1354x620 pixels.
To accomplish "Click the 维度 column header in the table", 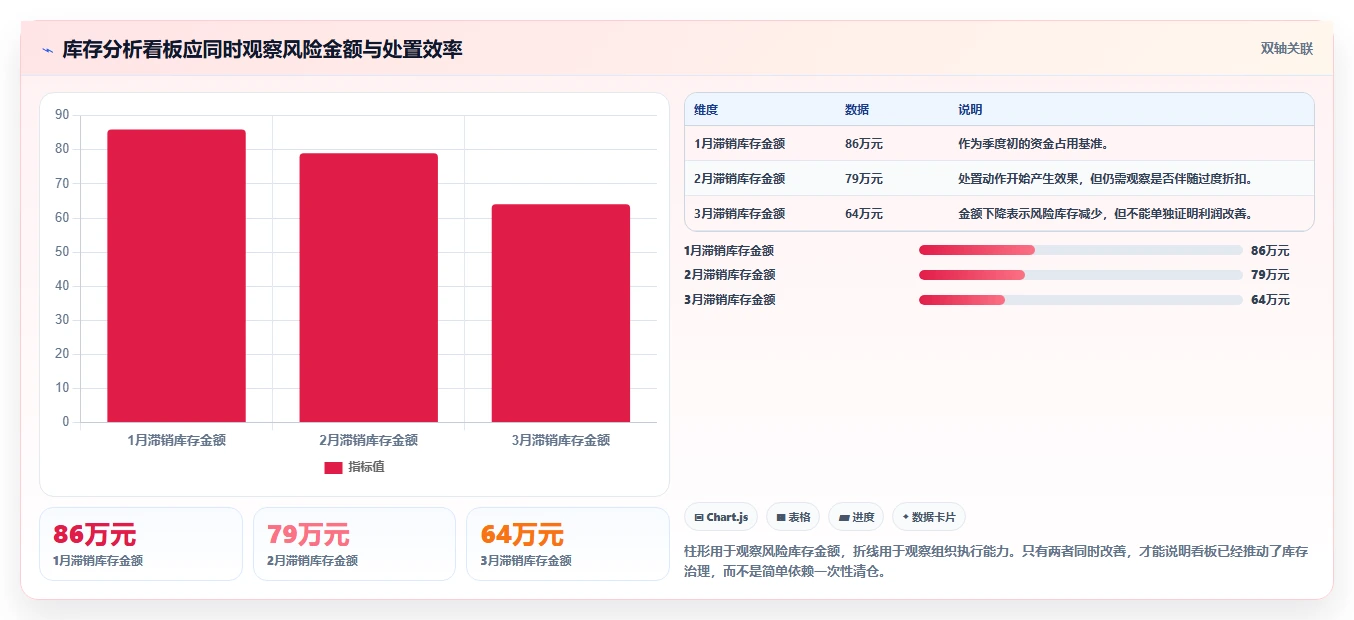I will click(x=706, y=110).
